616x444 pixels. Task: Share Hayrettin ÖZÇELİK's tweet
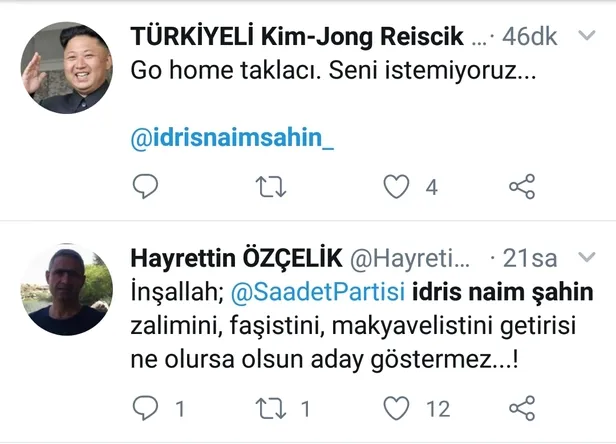(x=522, y=408)
